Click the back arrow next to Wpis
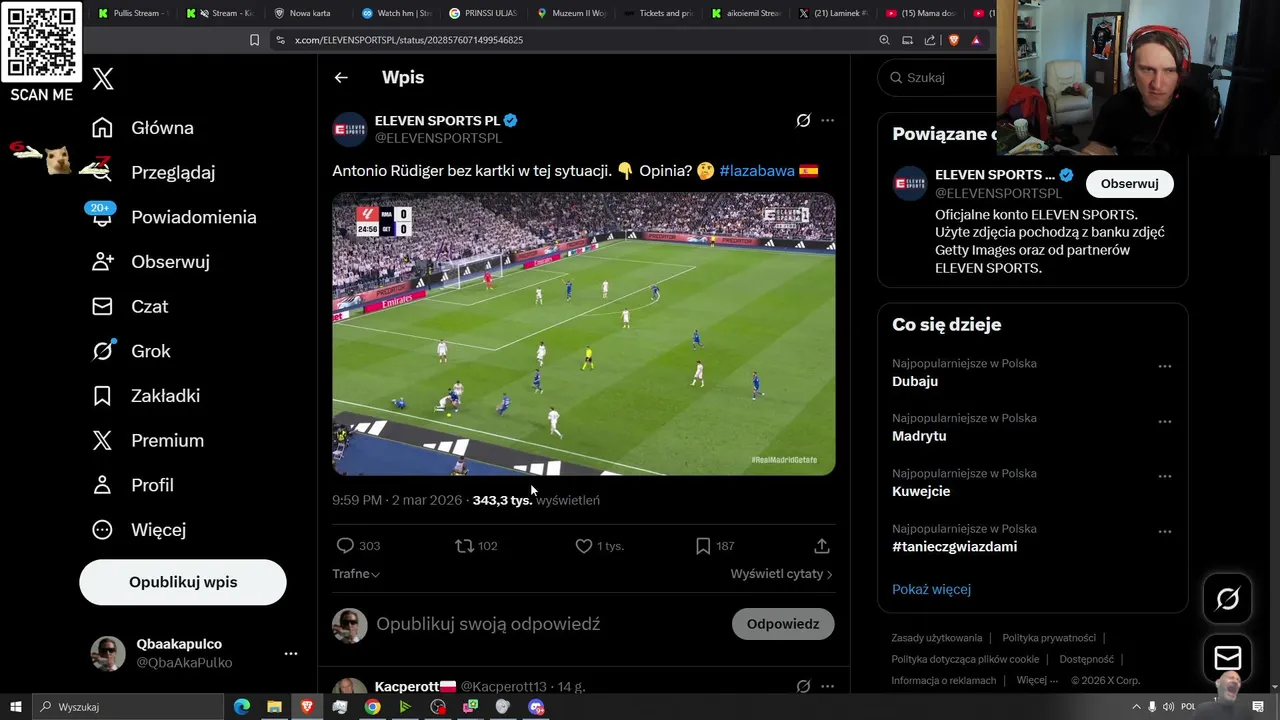This screenshot has height=720, width=1280. click(x=341, y=77)
